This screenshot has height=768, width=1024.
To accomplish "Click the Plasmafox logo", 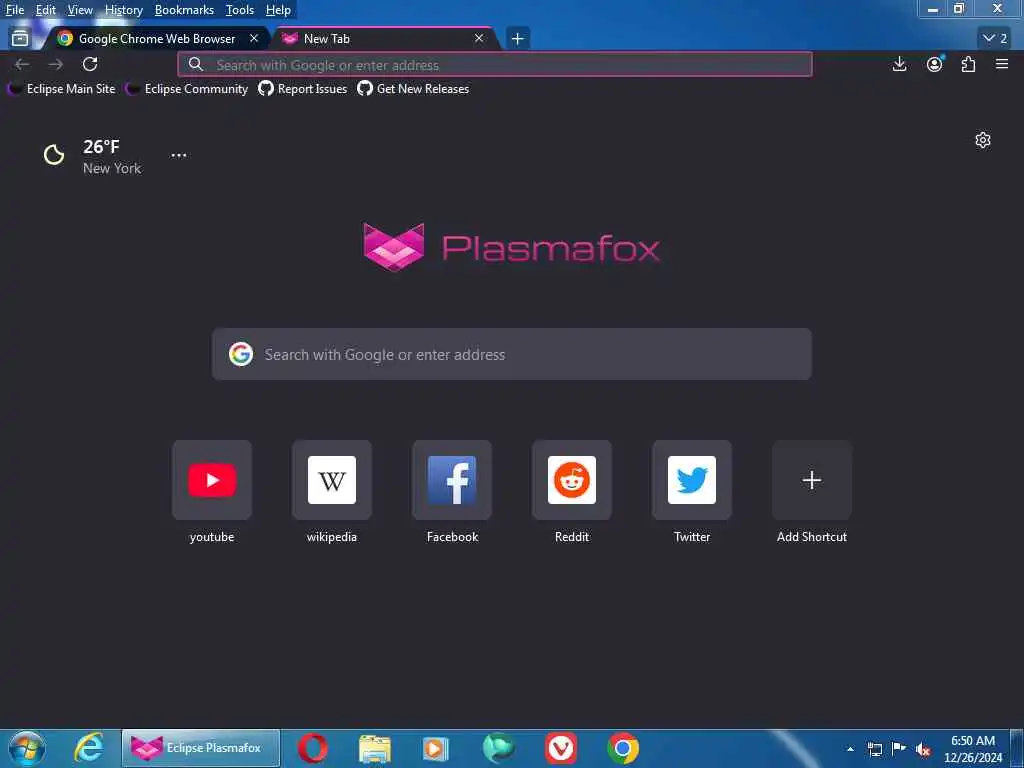I will (x=511, y=248).
